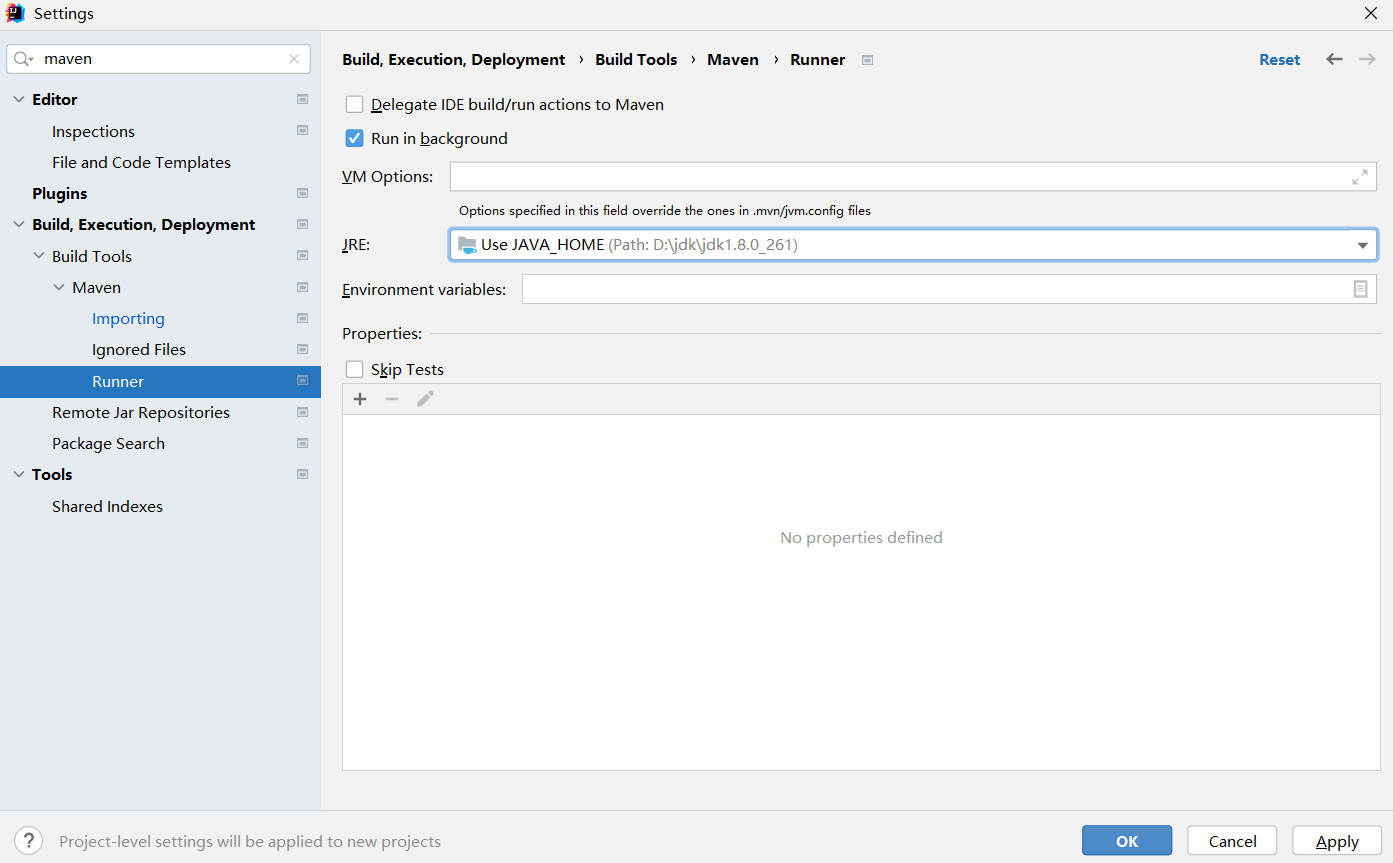The width and height of the screenshot is (1393, 863).
Task: Select Inspections in settings tree
Action: (93, 131)
